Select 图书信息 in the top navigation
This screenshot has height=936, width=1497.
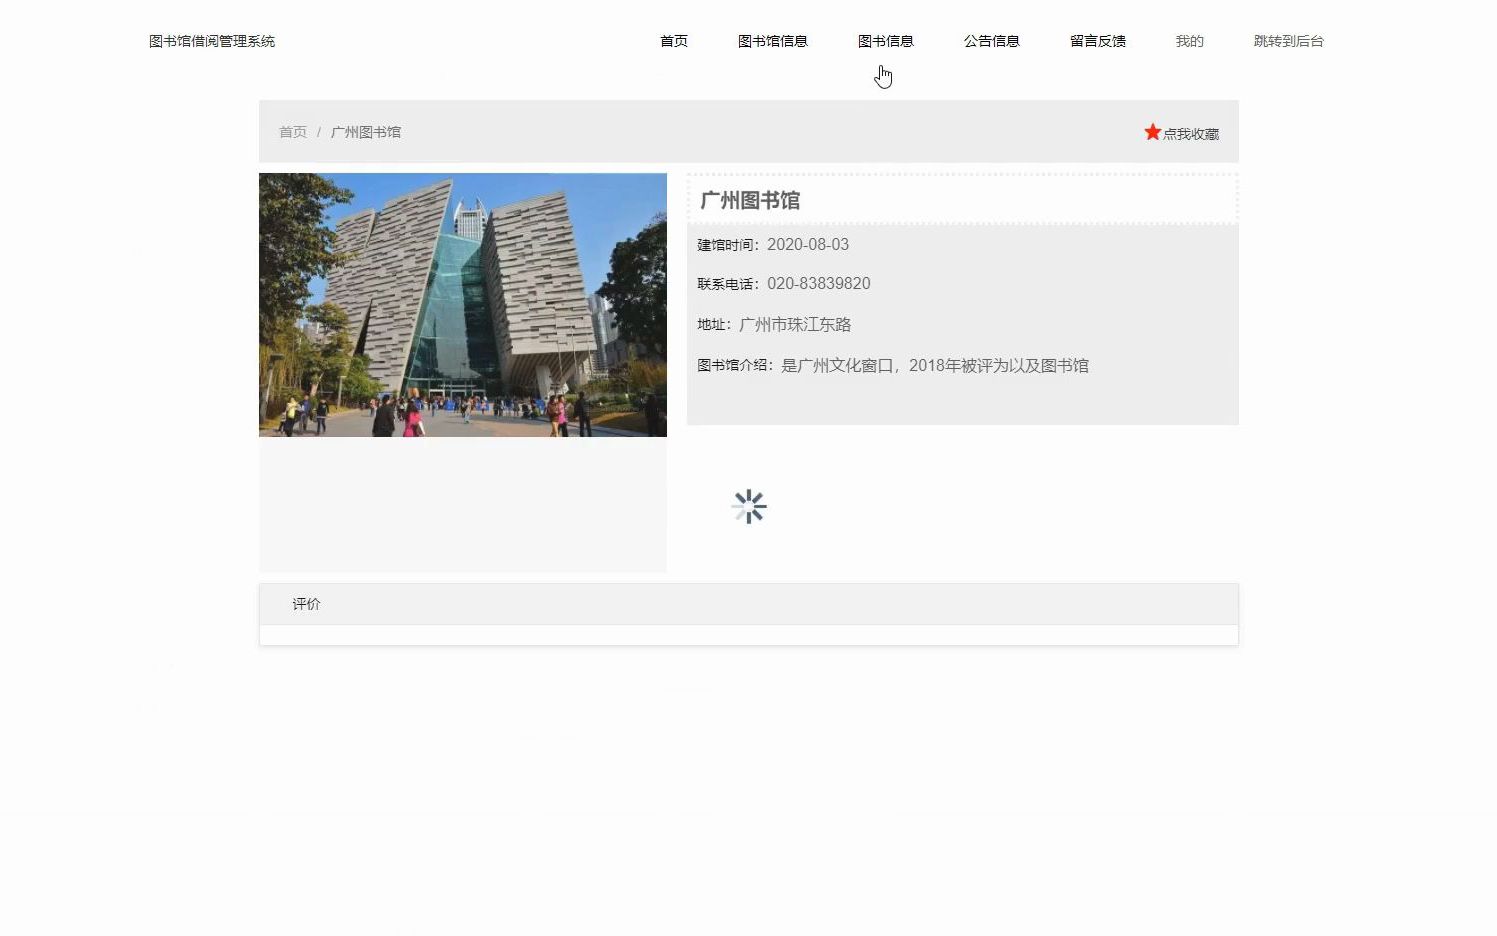click(886, 41)
